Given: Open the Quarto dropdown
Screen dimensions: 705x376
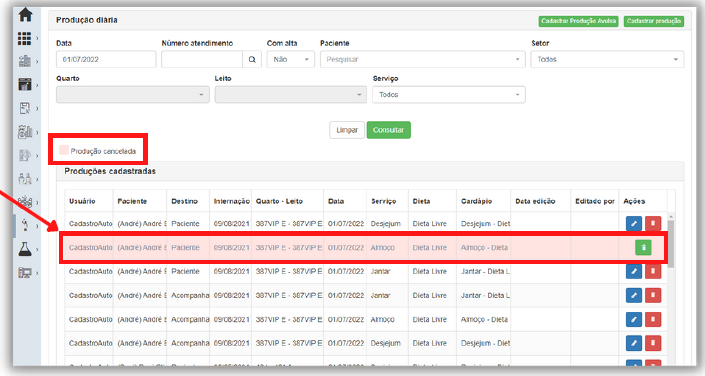Looking at the screenshot, I should point(133,94).
